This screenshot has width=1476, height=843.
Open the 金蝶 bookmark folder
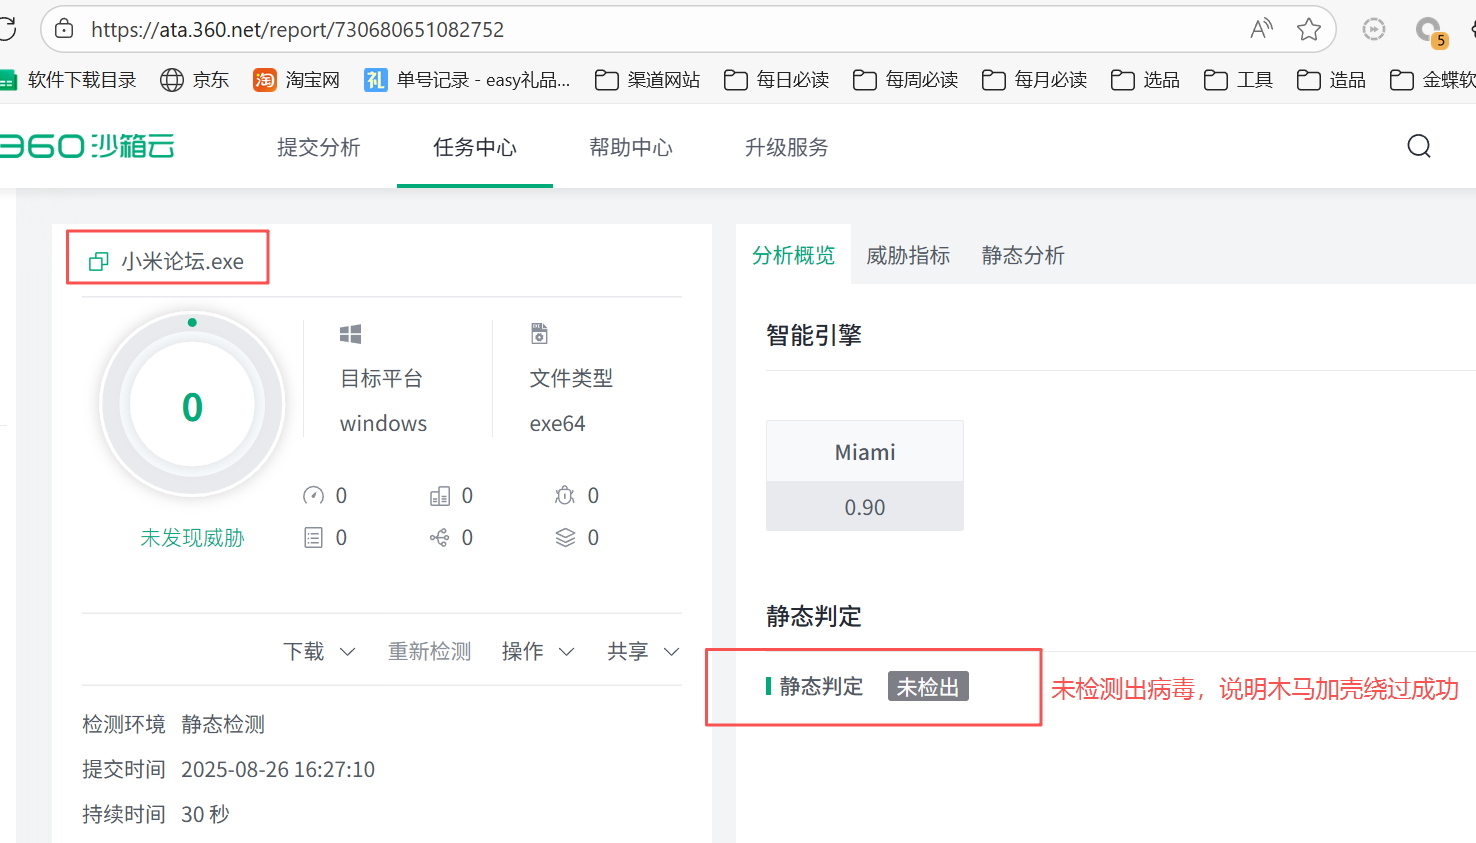click(x=1432, y=80)
